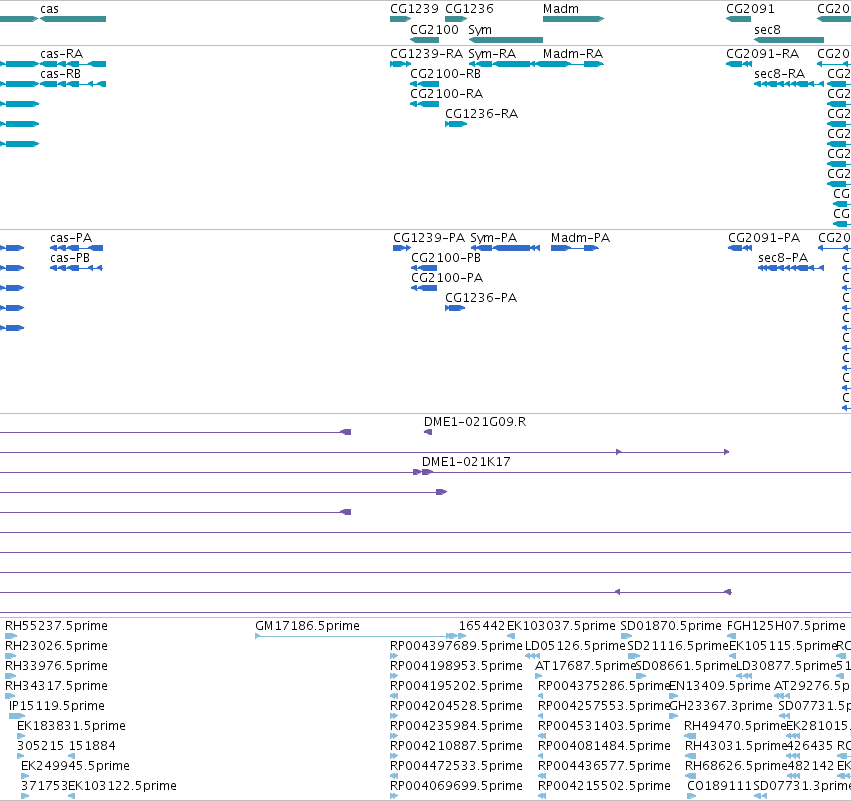This screenshot has height=801, width=851.
Task: Select the CG1236-PA protein label
Action: (481, 298)
